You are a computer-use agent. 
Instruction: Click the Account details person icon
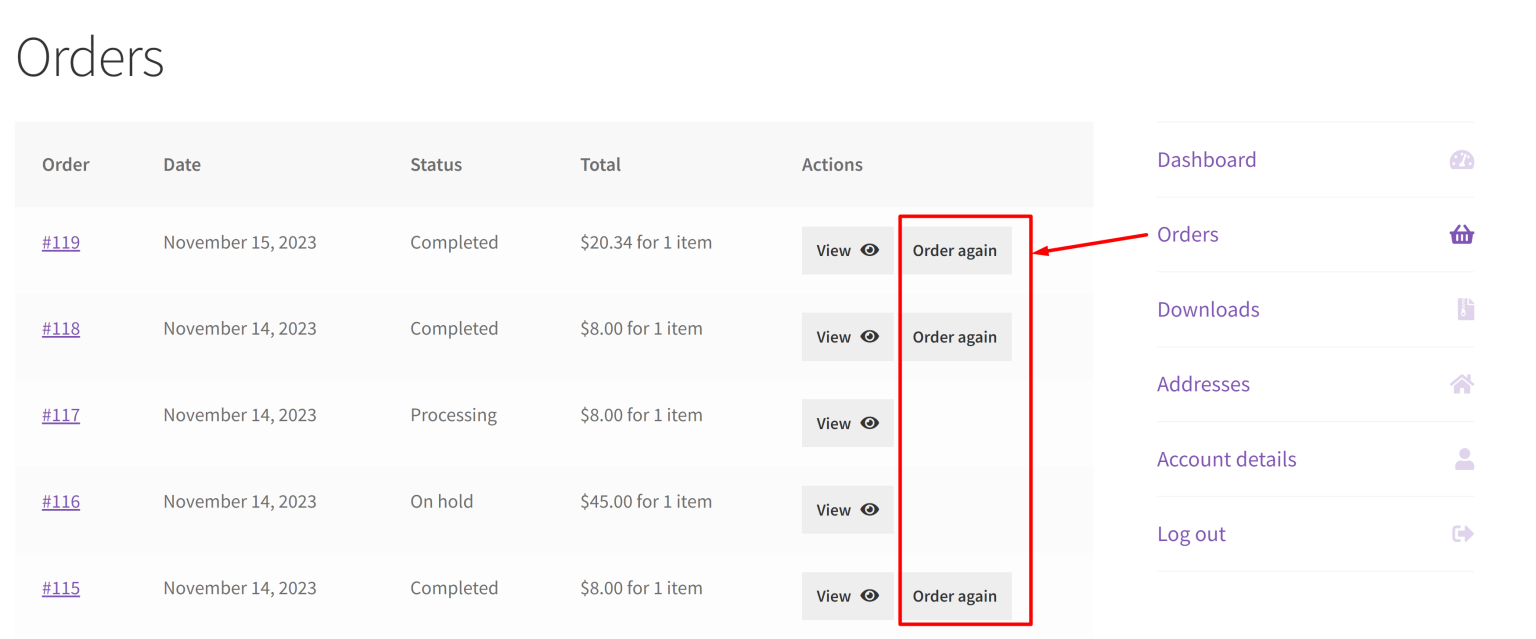coord(1464,458)
